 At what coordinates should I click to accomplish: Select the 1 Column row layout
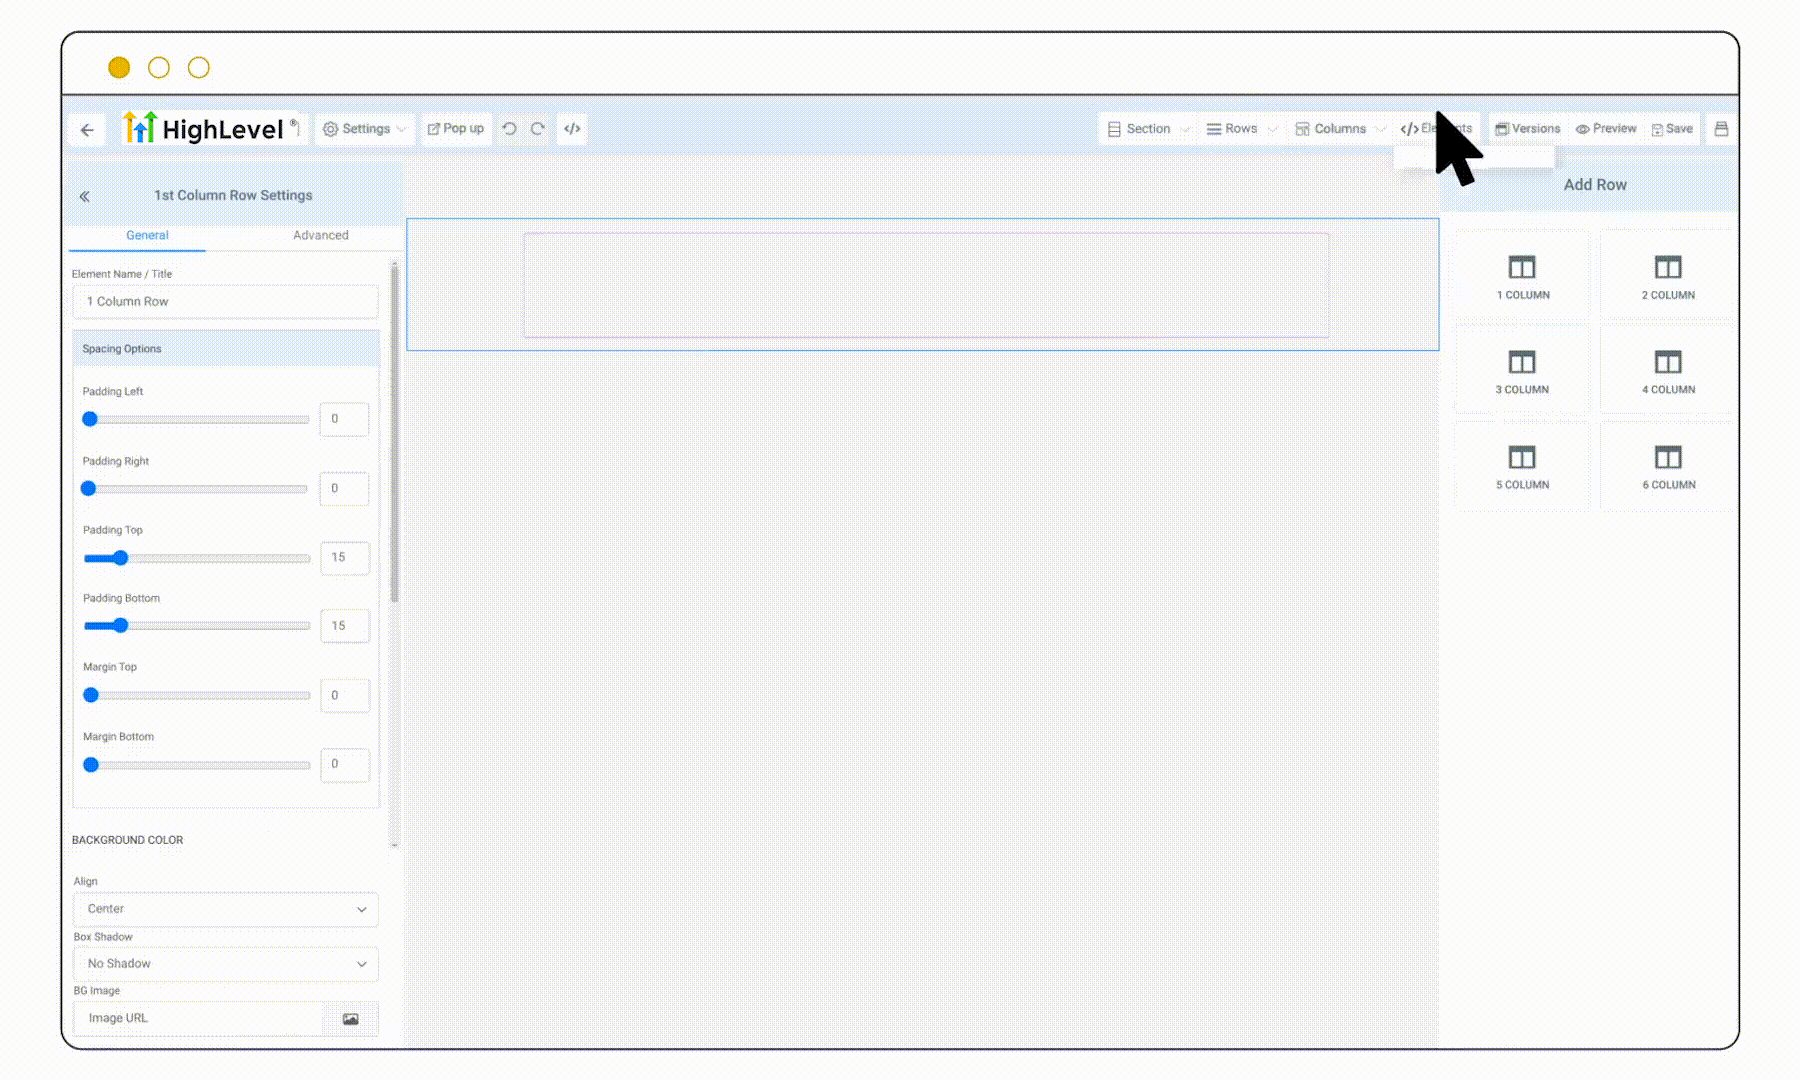click(1521, 275)
